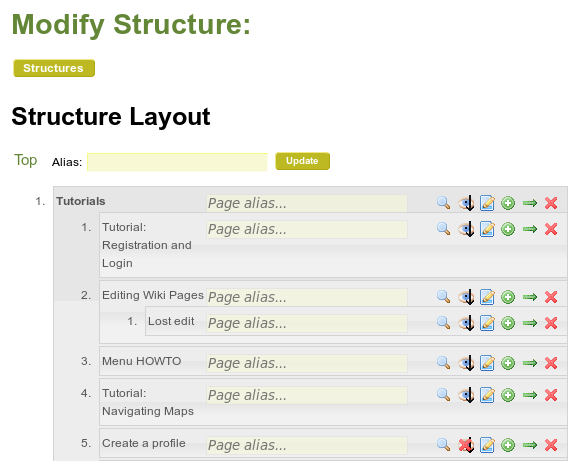578x461 pixels.
Task: View Tutorial: Navigating Maps with magnifier icon
Action: point(443,395)
